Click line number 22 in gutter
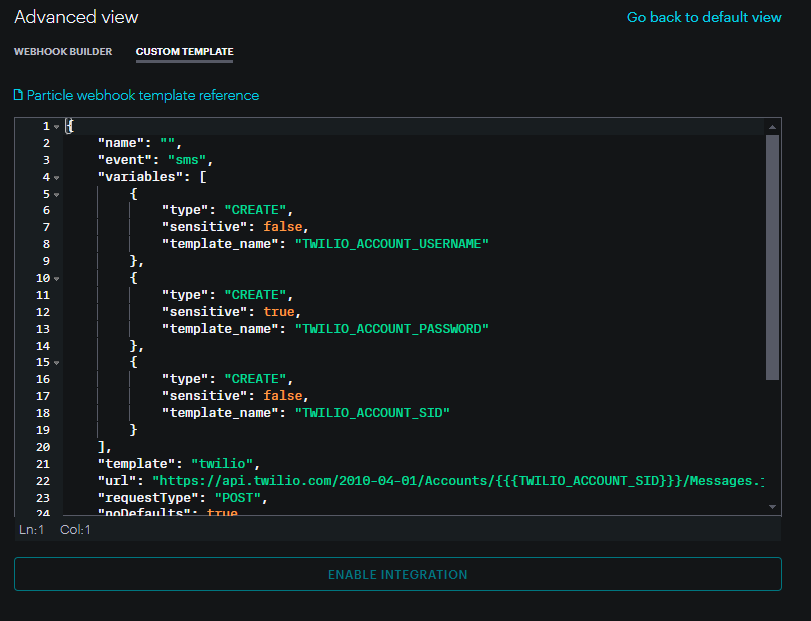 pyautogui.click(x=43, y=481)
